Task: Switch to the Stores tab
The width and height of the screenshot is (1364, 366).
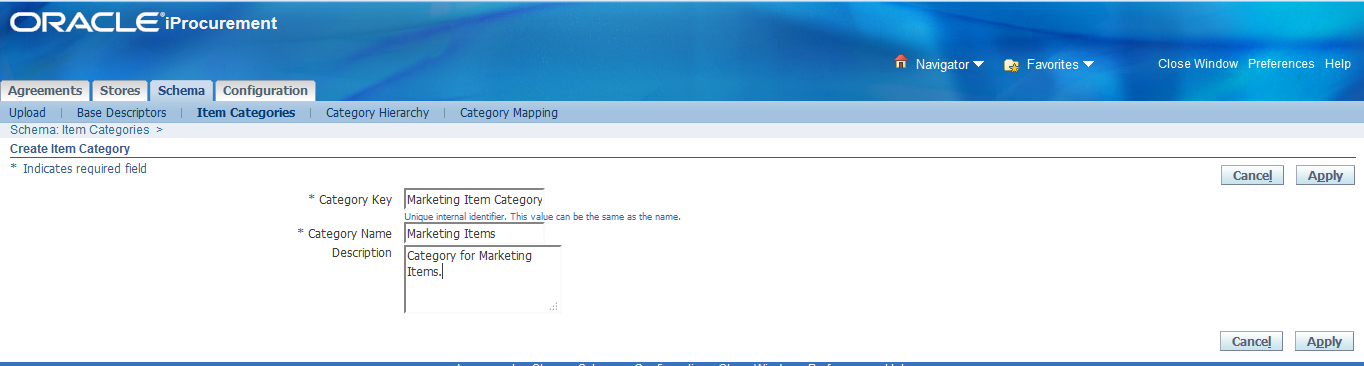Action: [x=120, y=91]
